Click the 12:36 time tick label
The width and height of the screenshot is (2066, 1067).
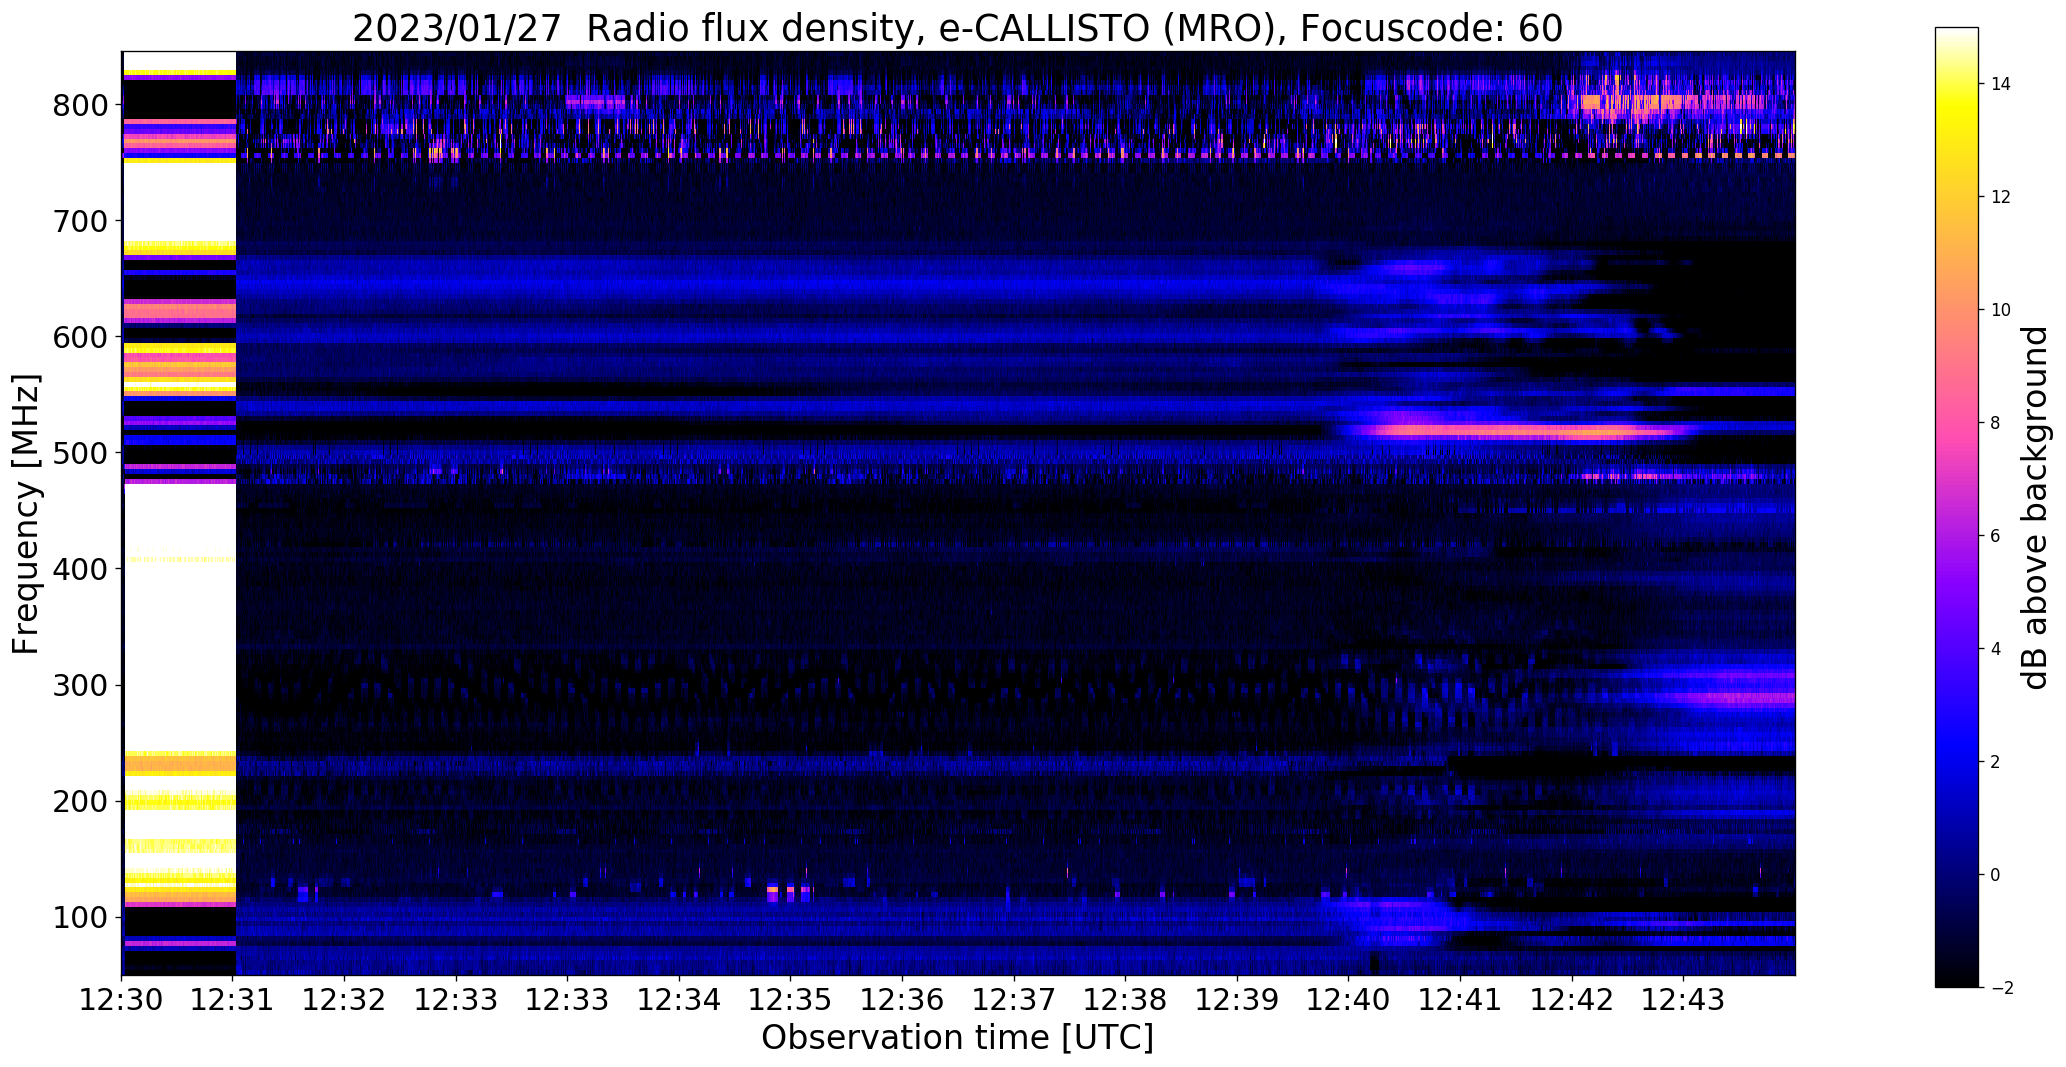click(903, 1000)
